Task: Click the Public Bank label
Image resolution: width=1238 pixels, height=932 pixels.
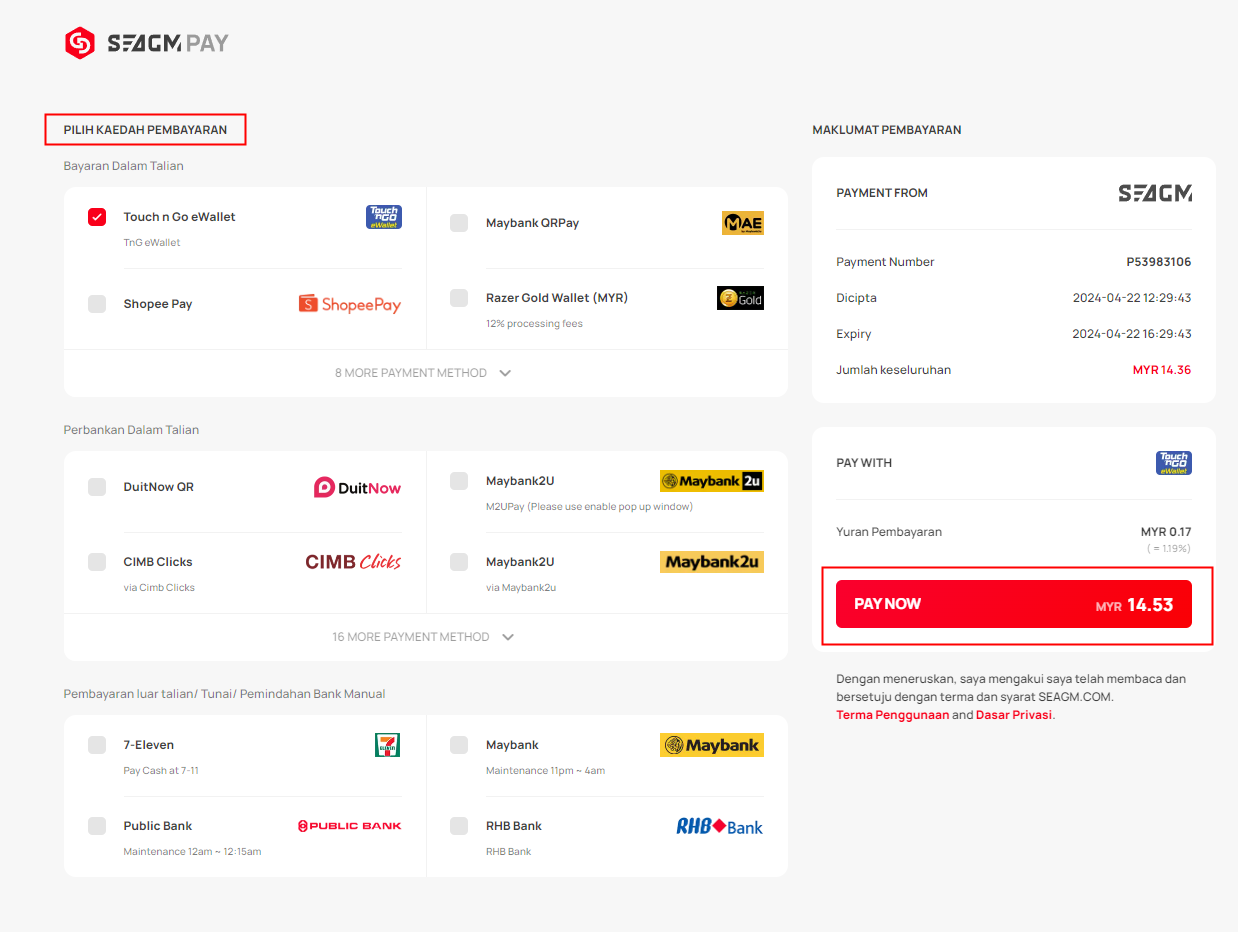Action: pyautogui.click(x=158, y=826)
